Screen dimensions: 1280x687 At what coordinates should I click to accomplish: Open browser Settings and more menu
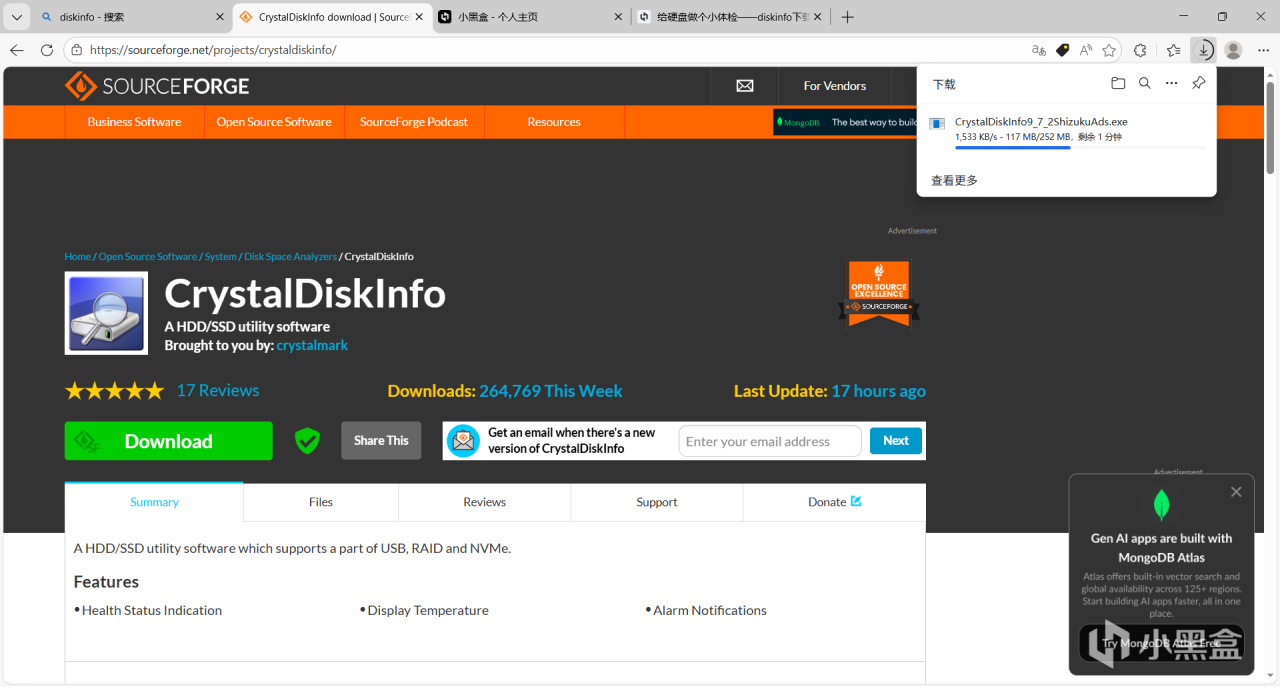point(1262,50)
